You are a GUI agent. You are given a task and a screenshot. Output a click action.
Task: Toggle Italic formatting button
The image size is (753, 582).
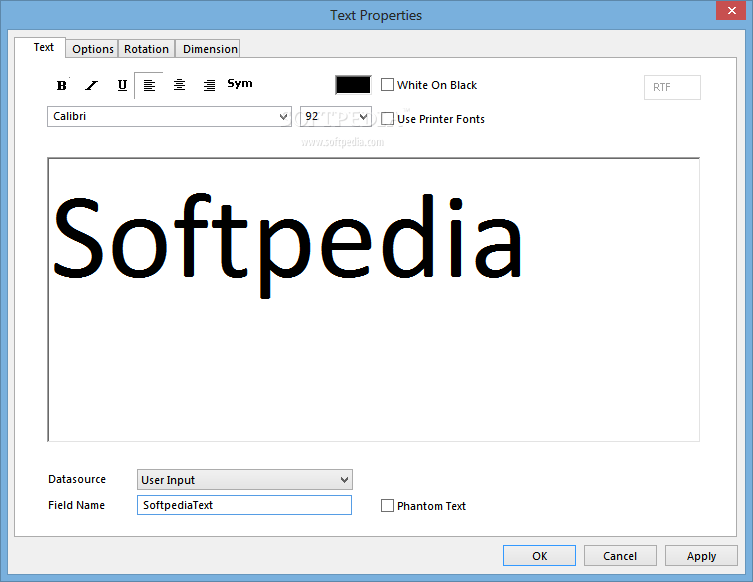(91, 85)
